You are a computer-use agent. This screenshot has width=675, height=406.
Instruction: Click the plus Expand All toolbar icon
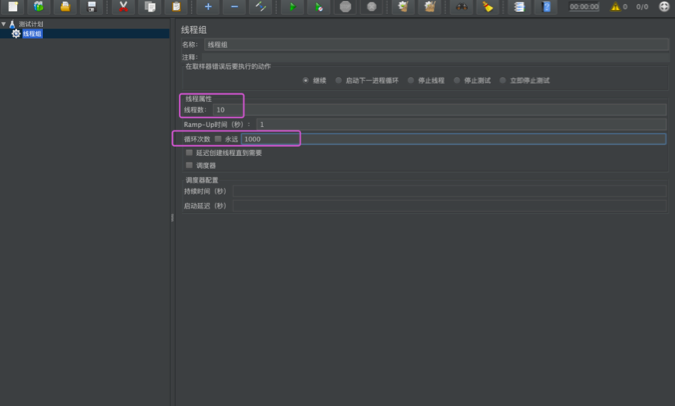point(208,7)
